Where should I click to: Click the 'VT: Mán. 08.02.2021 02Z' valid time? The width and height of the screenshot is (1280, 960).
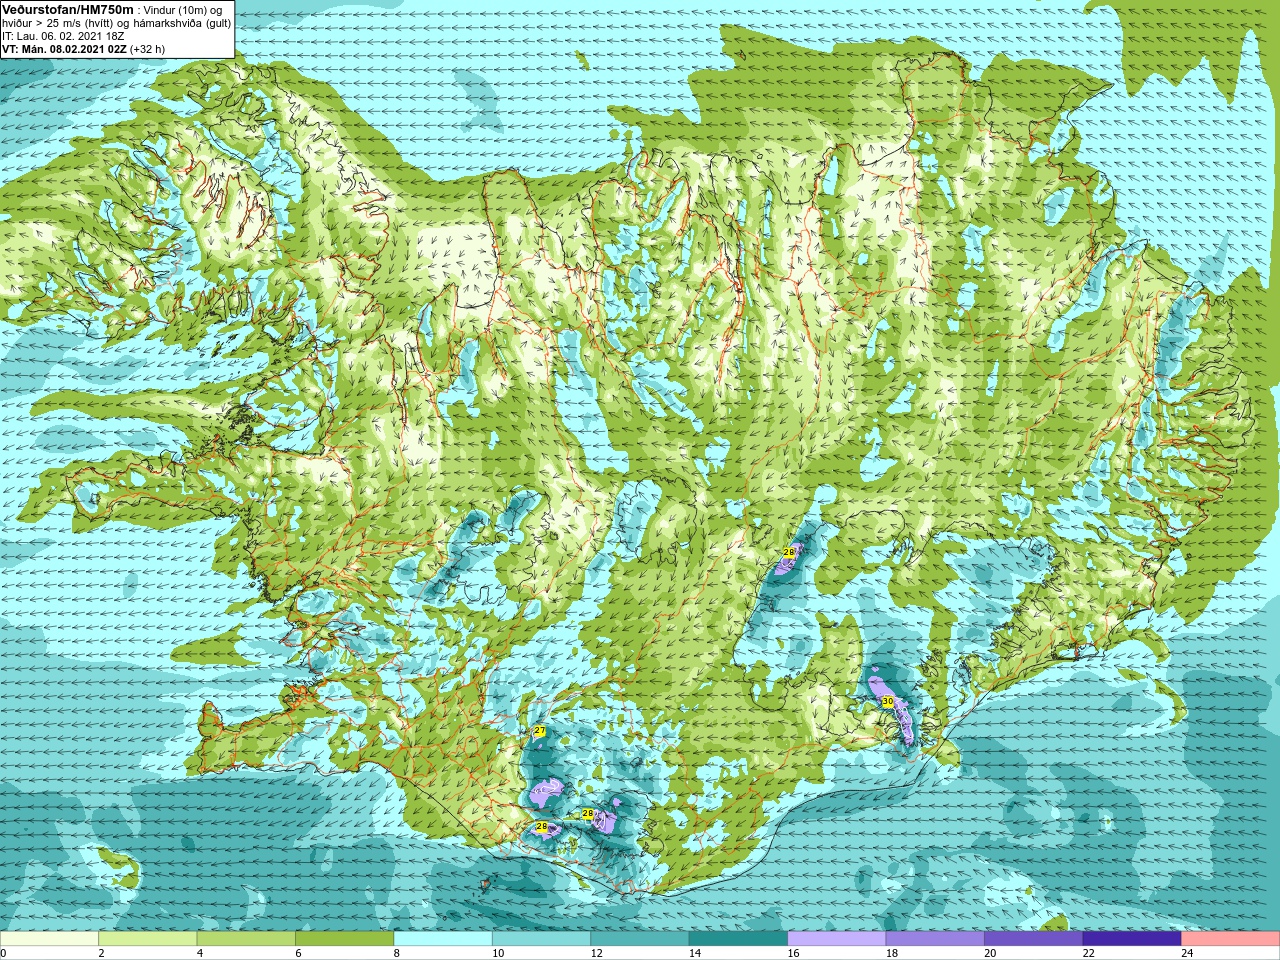(64, 48)
